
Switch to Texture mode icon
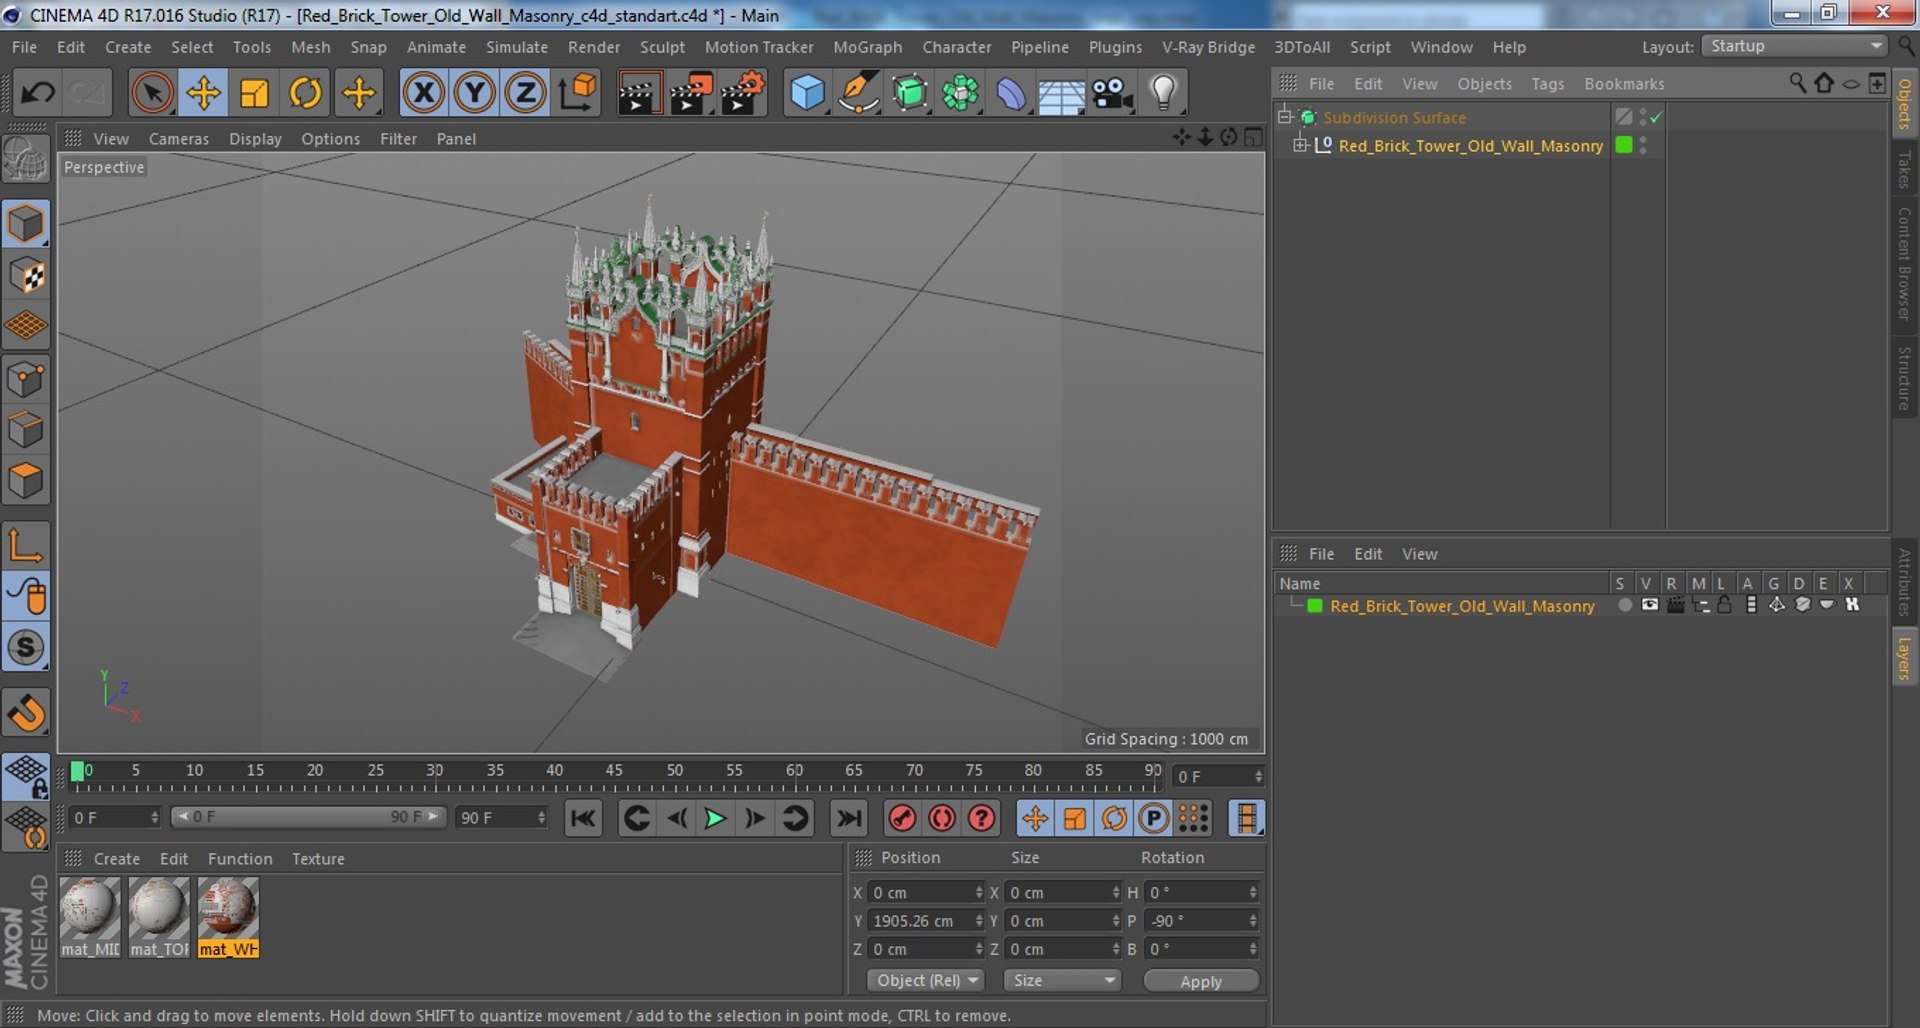point(26,275)
